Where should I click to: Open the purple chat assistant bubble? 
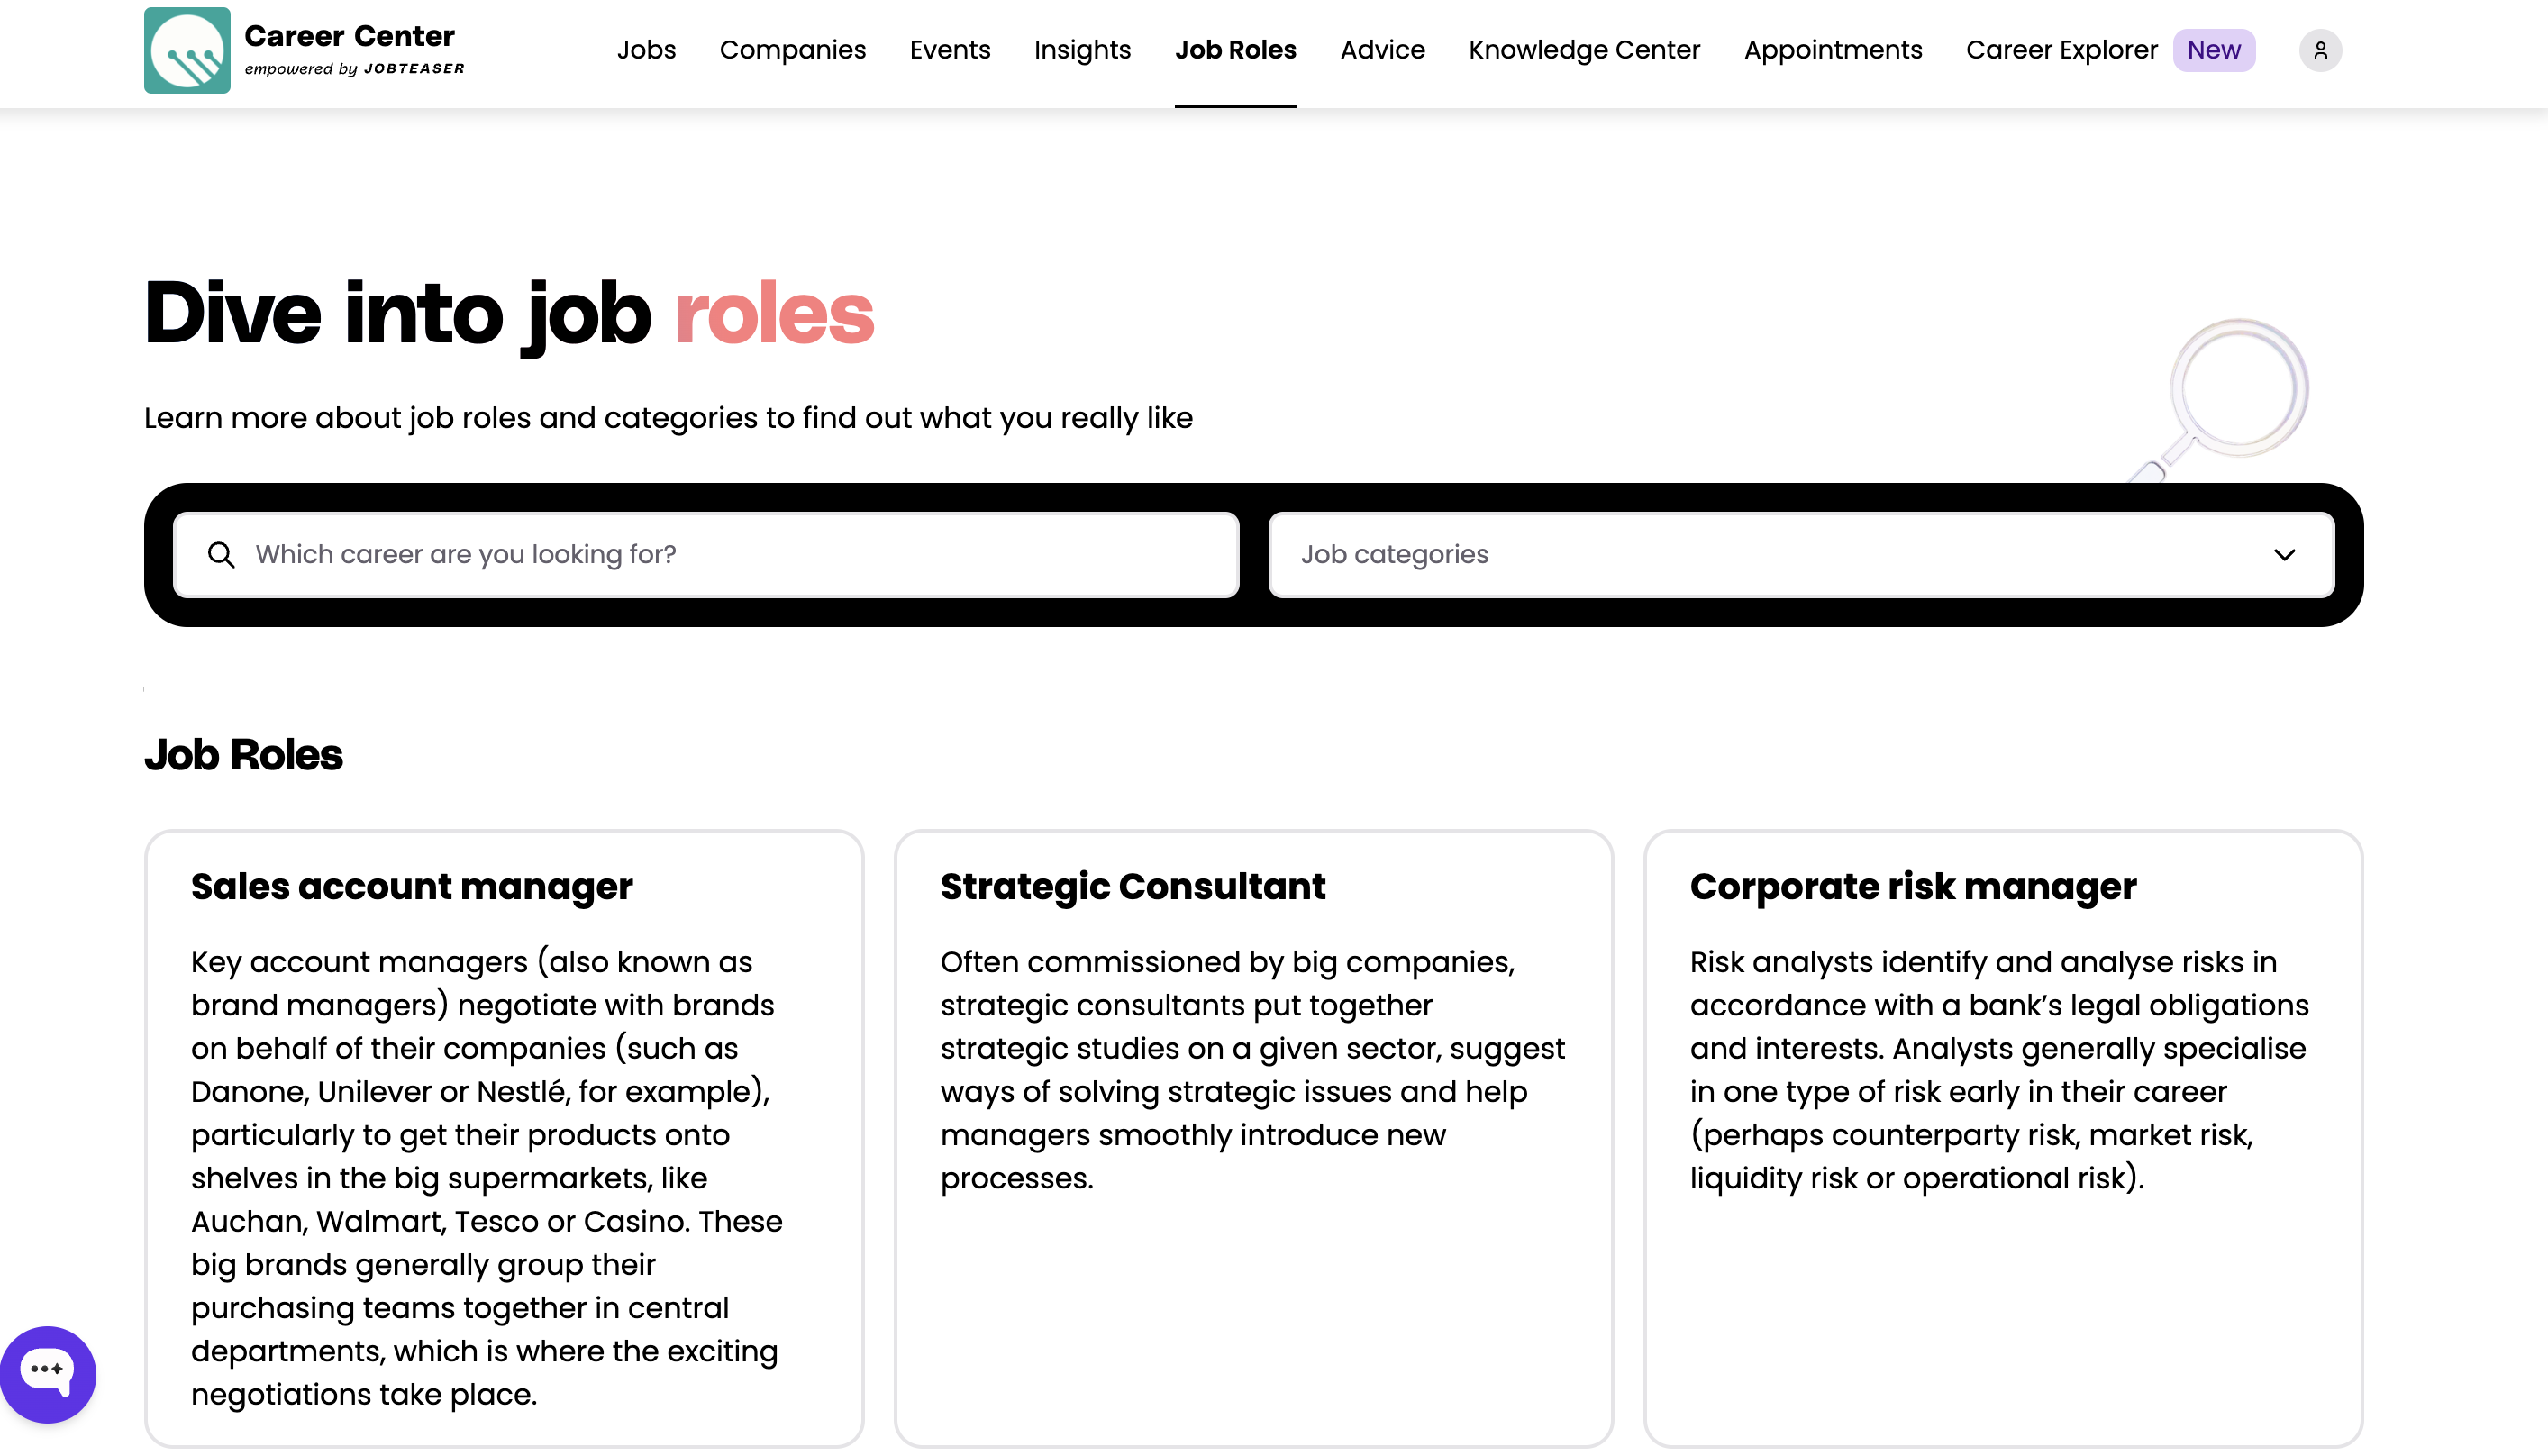click(48, 1374)
